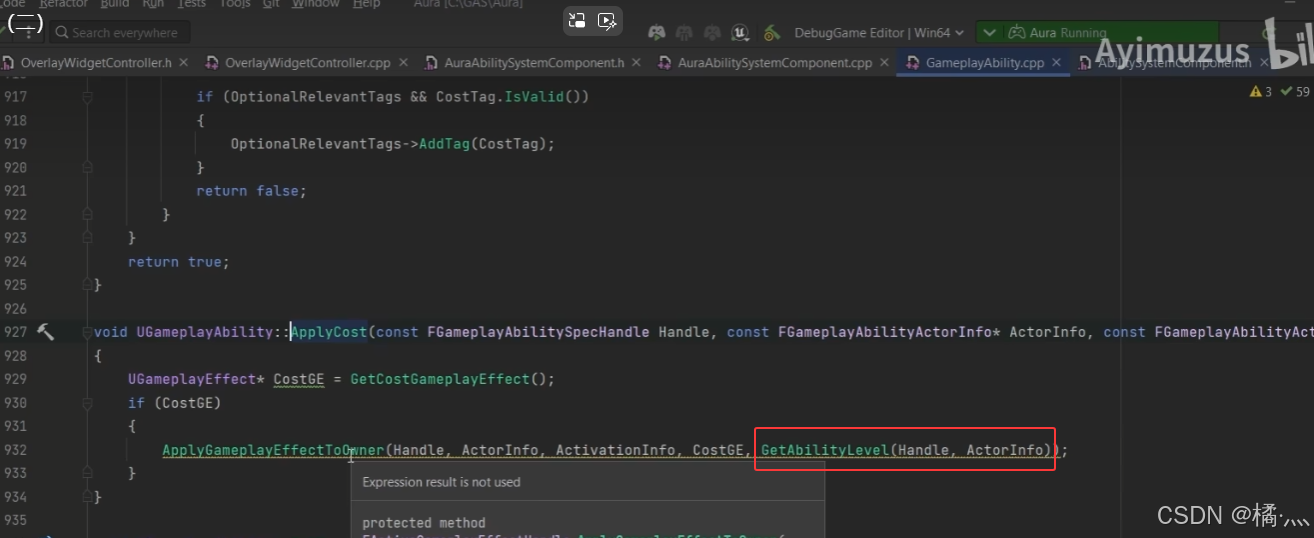Screen dimensions: 1314x538
Task: Close the AuraAbilitySystemComponent.h tab
Action: (637, 62)
